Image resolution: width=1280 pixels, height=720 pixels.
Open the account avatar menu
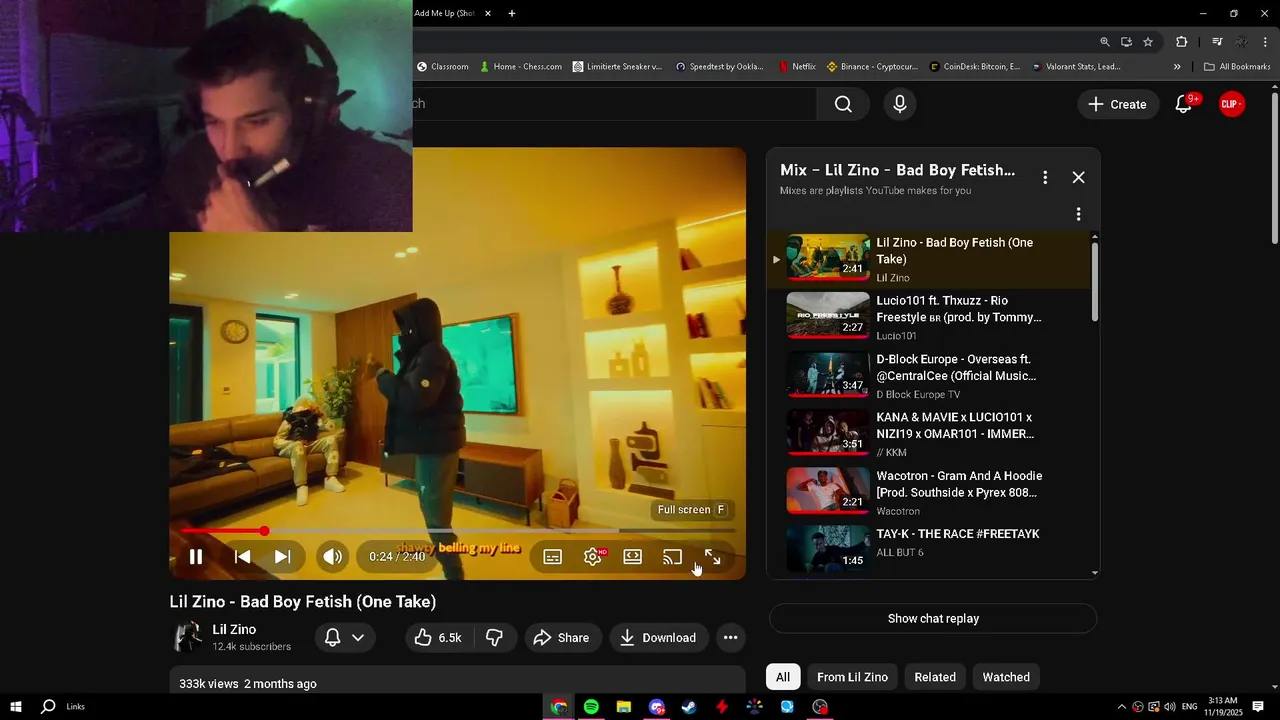pos(1232,104)
